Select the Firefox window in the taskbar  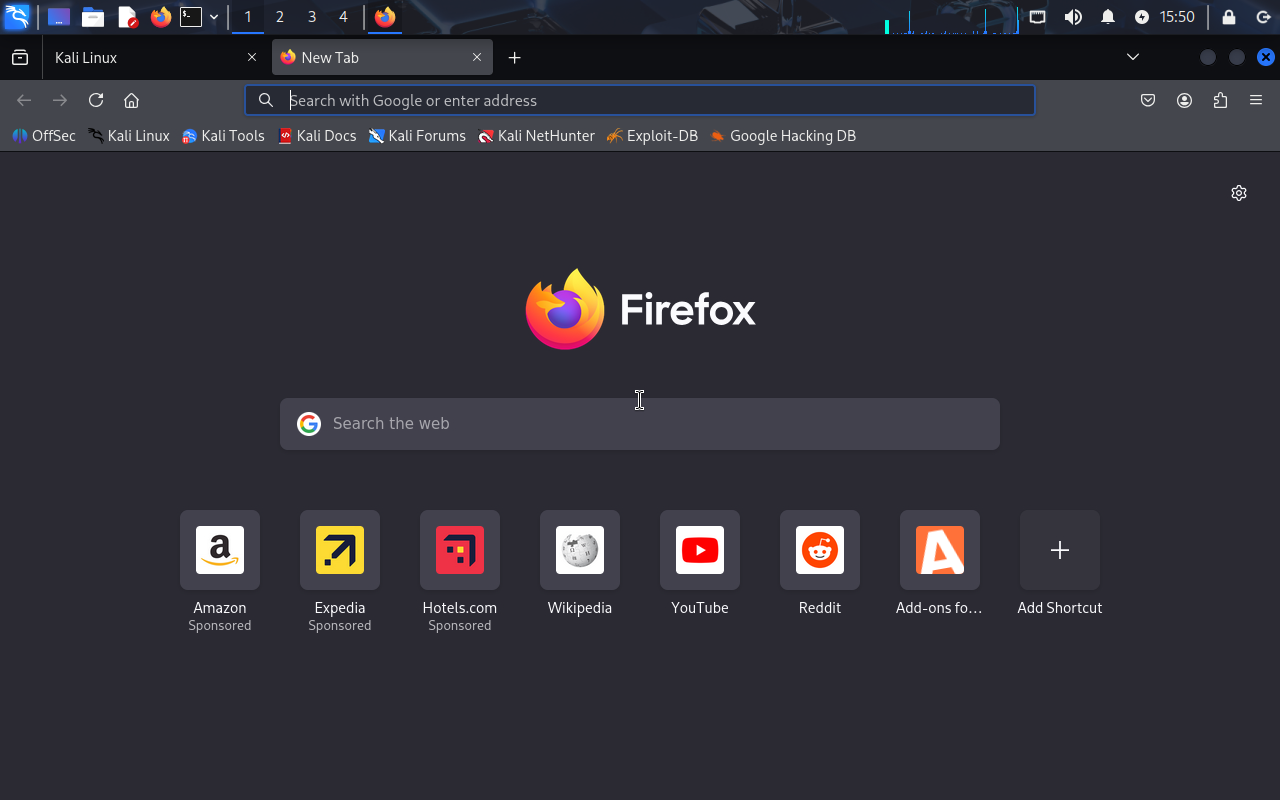tap(385, 17)
